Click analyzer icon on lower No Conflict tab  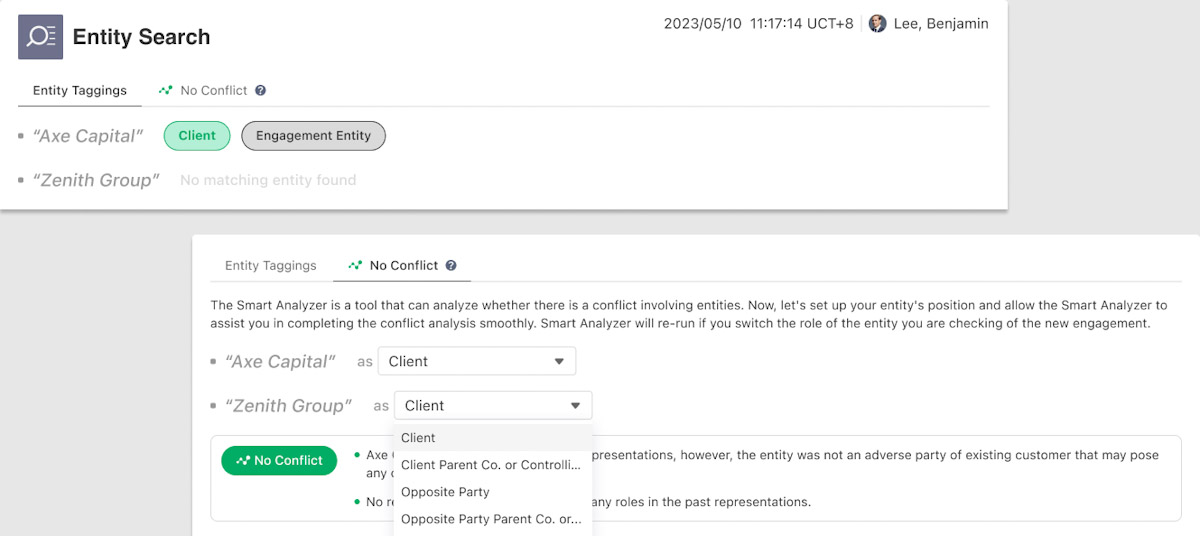coord(355,265)
